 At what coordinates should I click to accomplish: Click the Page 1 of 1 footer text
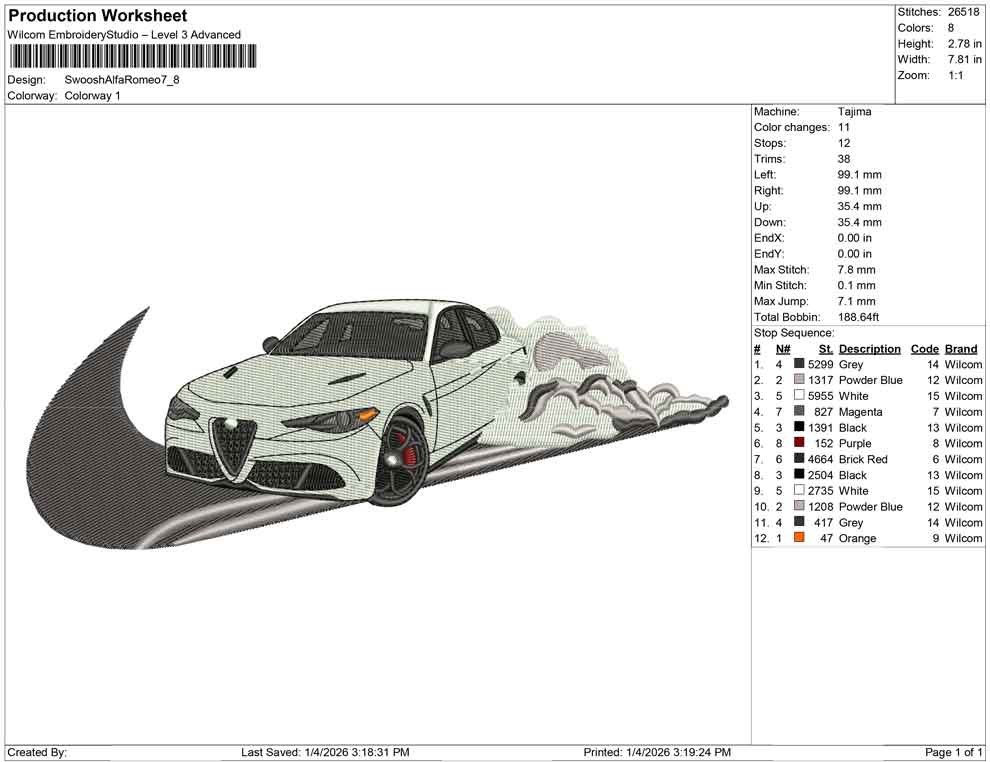point(954,752)
